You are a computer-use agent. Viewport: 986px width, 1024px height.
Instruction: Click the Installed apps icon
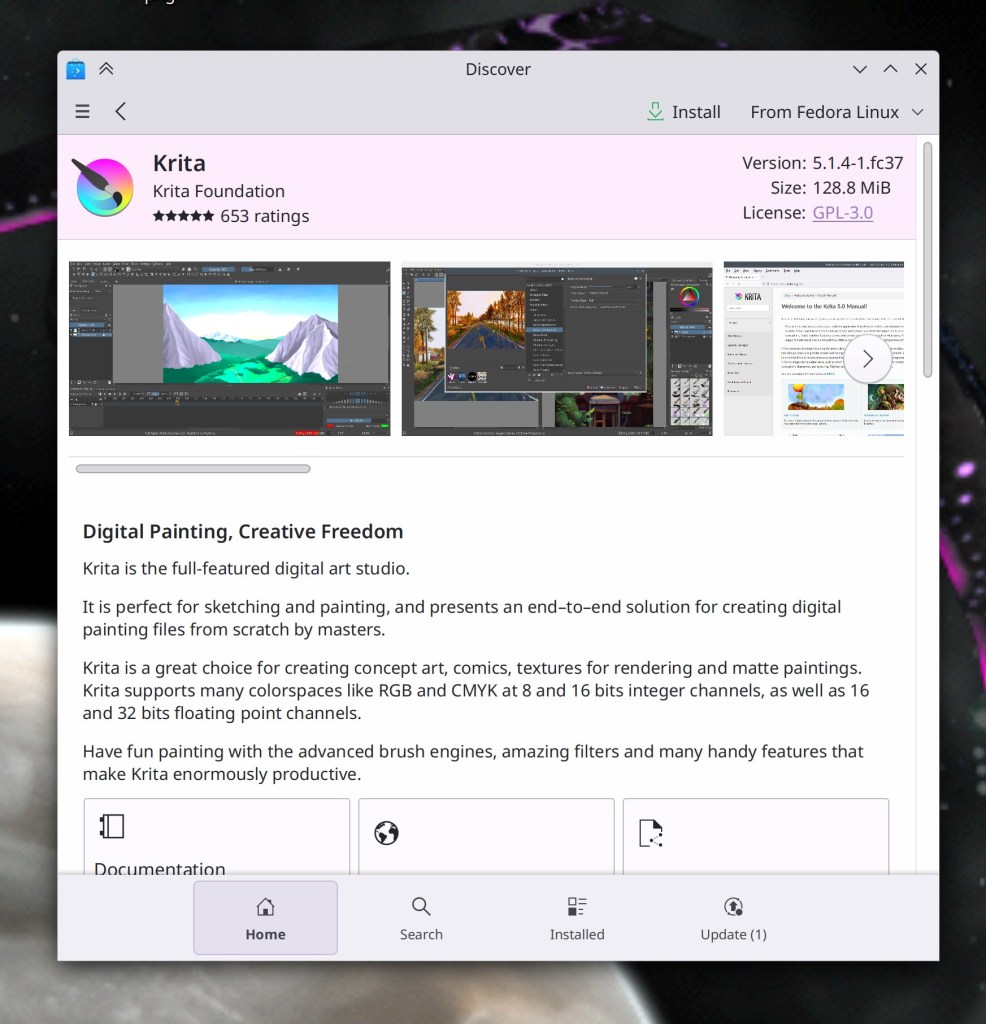click(577, 906)
